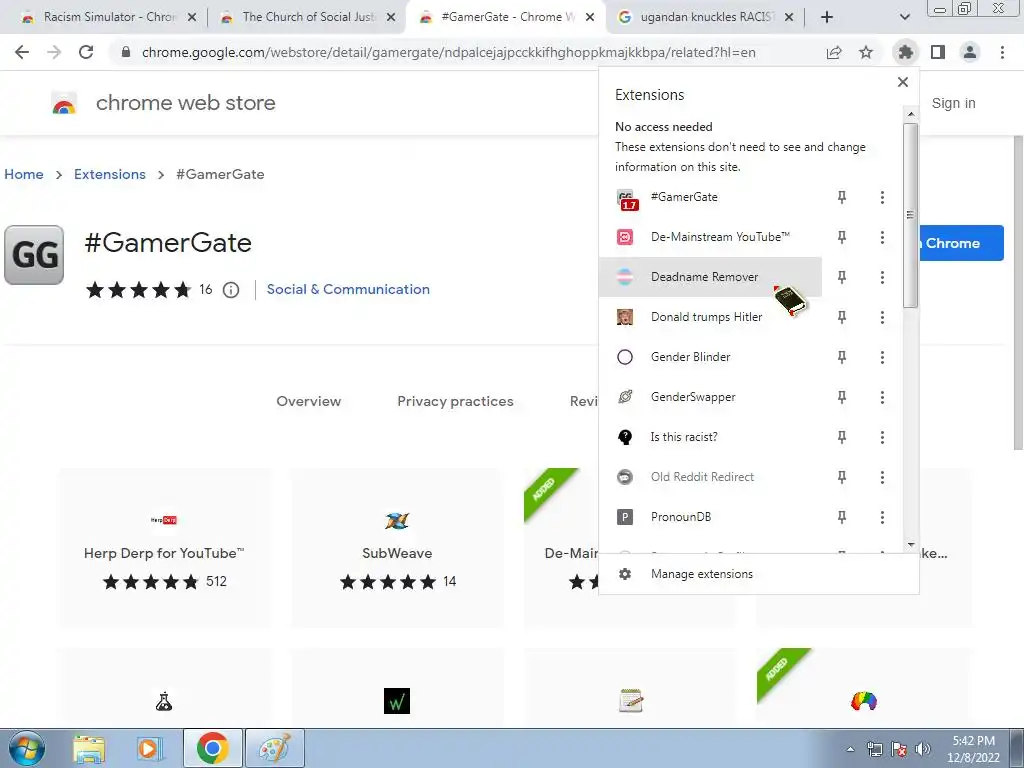Click the Donald trumps Hitler extension icon
The image size is (1024, 768).
tap(625, 317)
